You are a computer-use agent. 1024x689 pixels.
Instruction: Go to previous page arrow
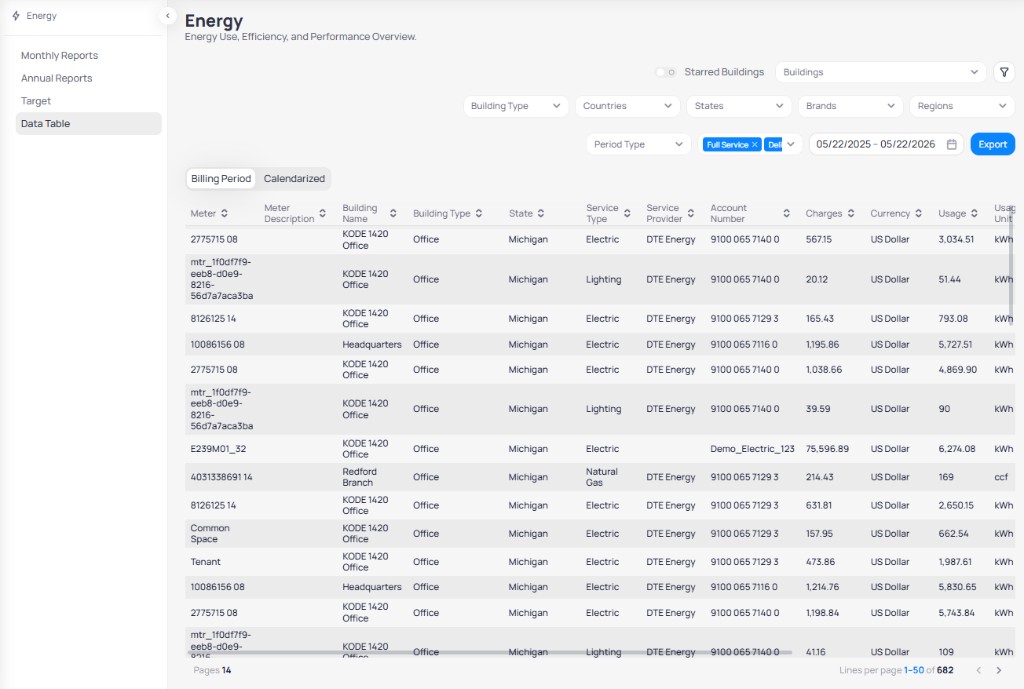(978, 670)
